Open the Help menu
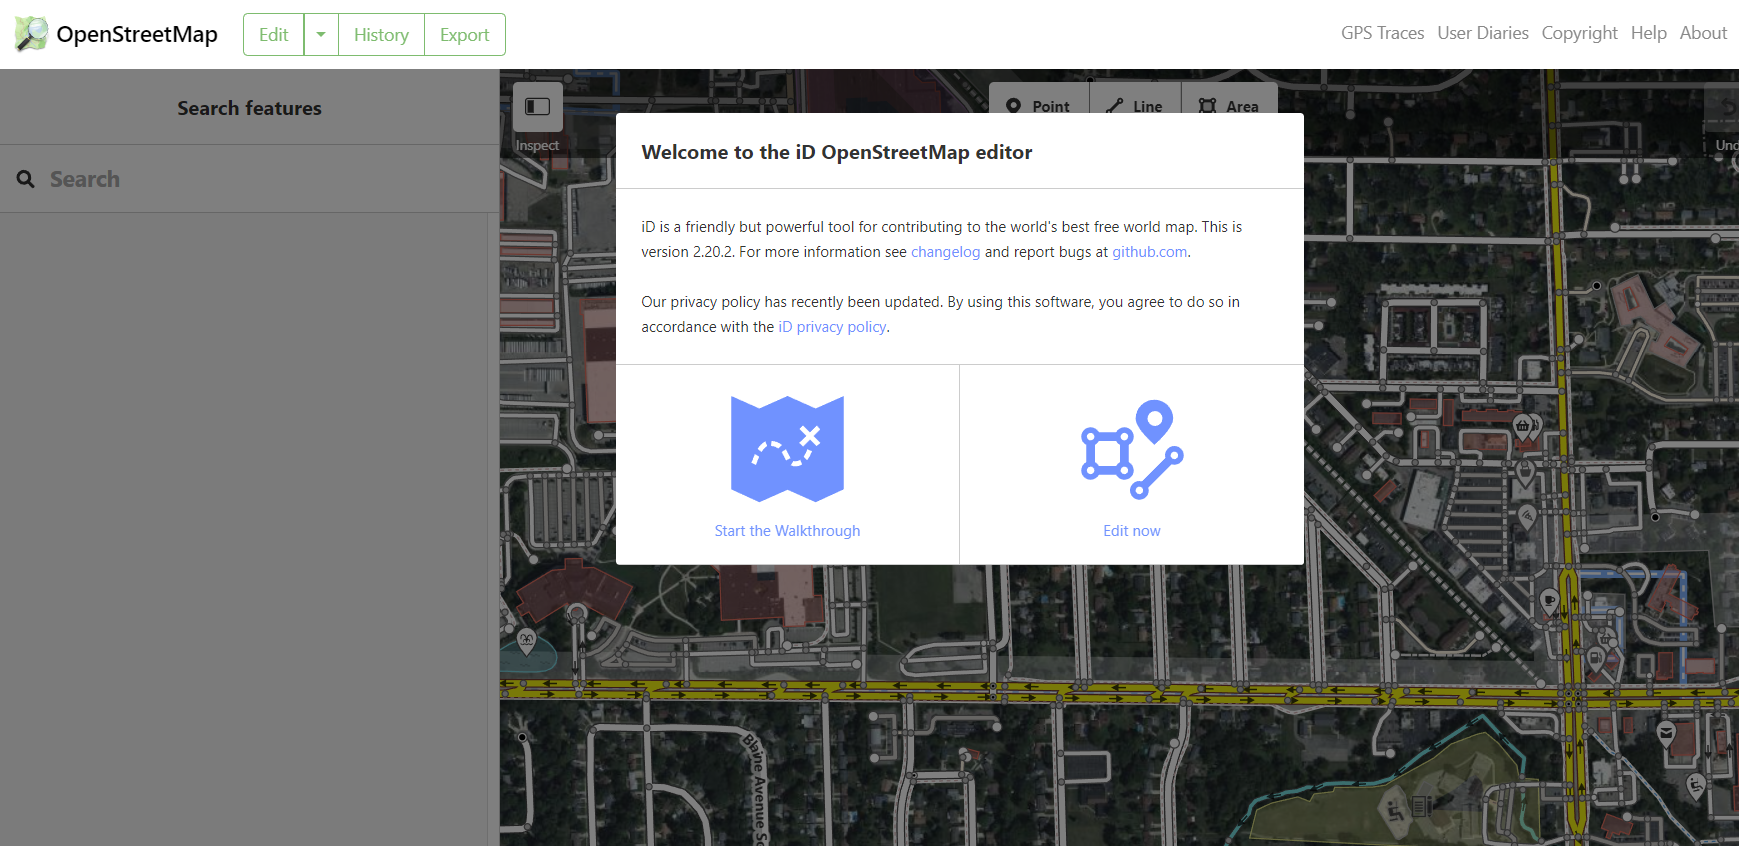Viewport: 1739px width, 846px height. click(x=1648, y=33)
